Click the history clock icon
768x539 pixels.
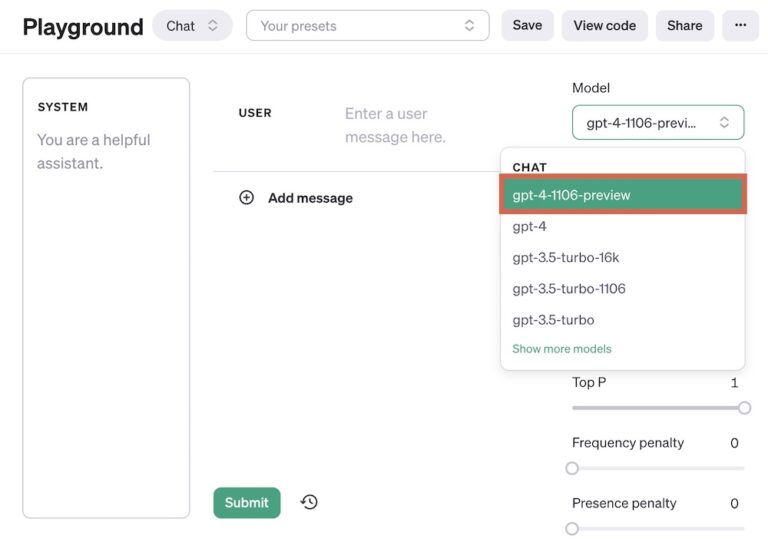tap(309, 502)
